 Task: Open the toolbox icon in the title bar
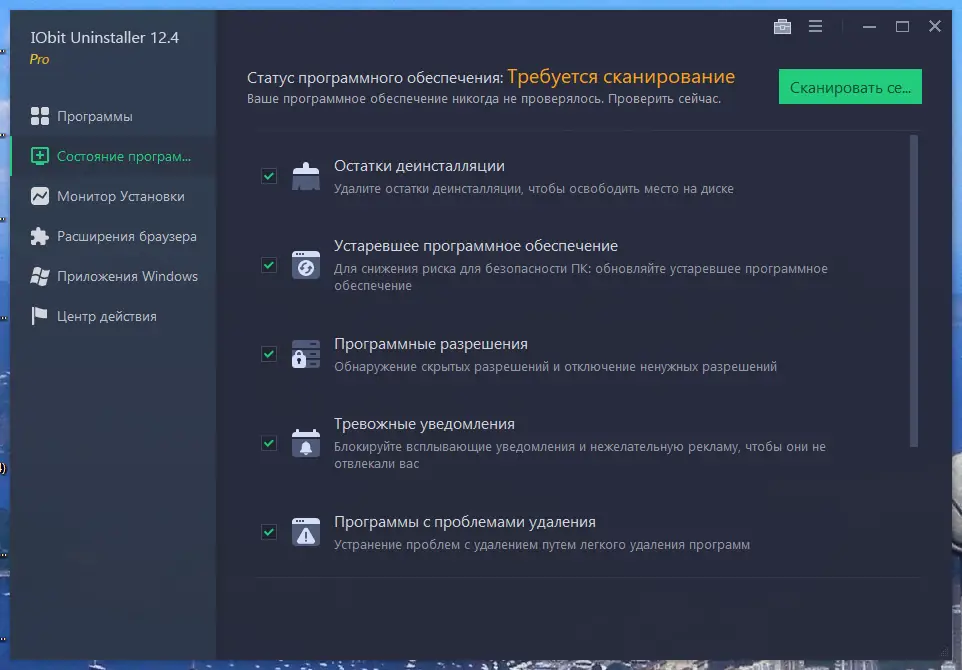pyautogui.click(x=782, y=26)
